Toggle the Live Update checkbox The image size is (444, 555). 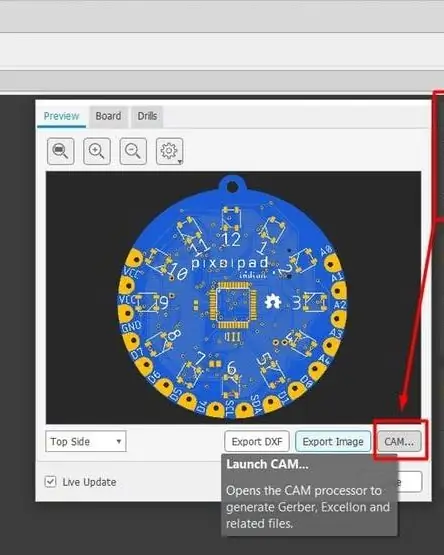(50, 482)
